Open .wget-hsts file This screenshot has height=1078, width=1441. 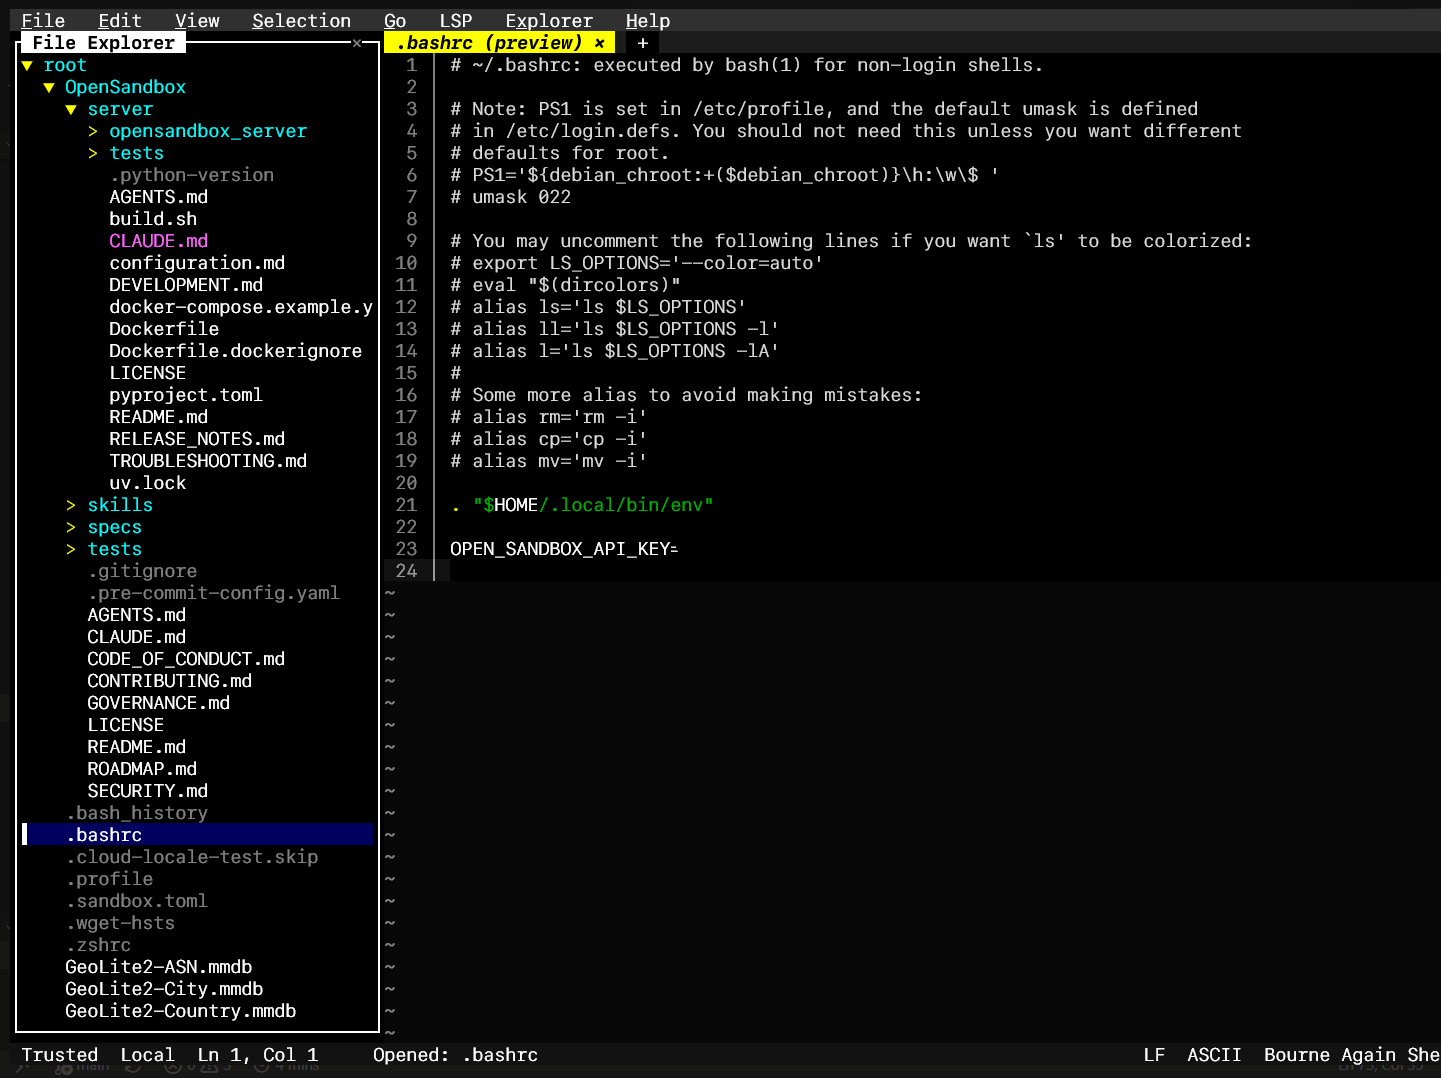coord(120,923)
